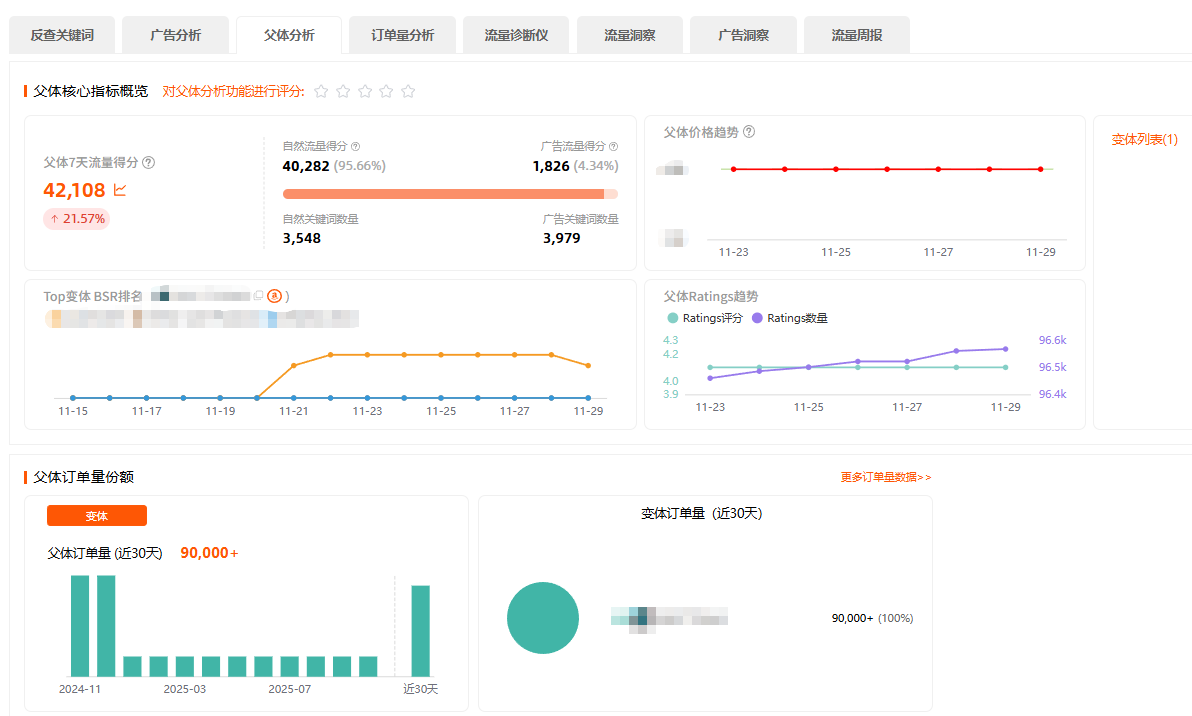Open the 流量诊断仪 tab
The height and width of the screenshot is (716, 1192).
pyautogui.click(x=516, y=35)
